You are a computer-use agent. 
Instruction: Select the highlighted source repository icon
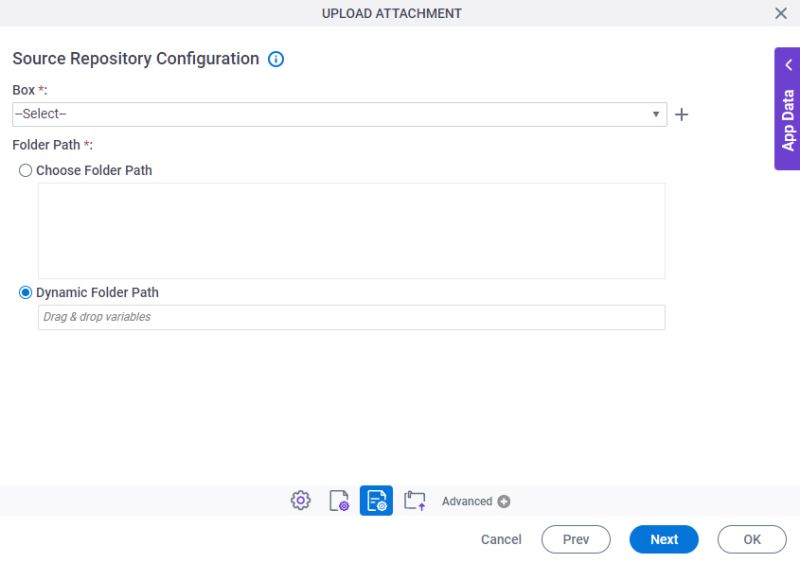[x=376, y=500]
